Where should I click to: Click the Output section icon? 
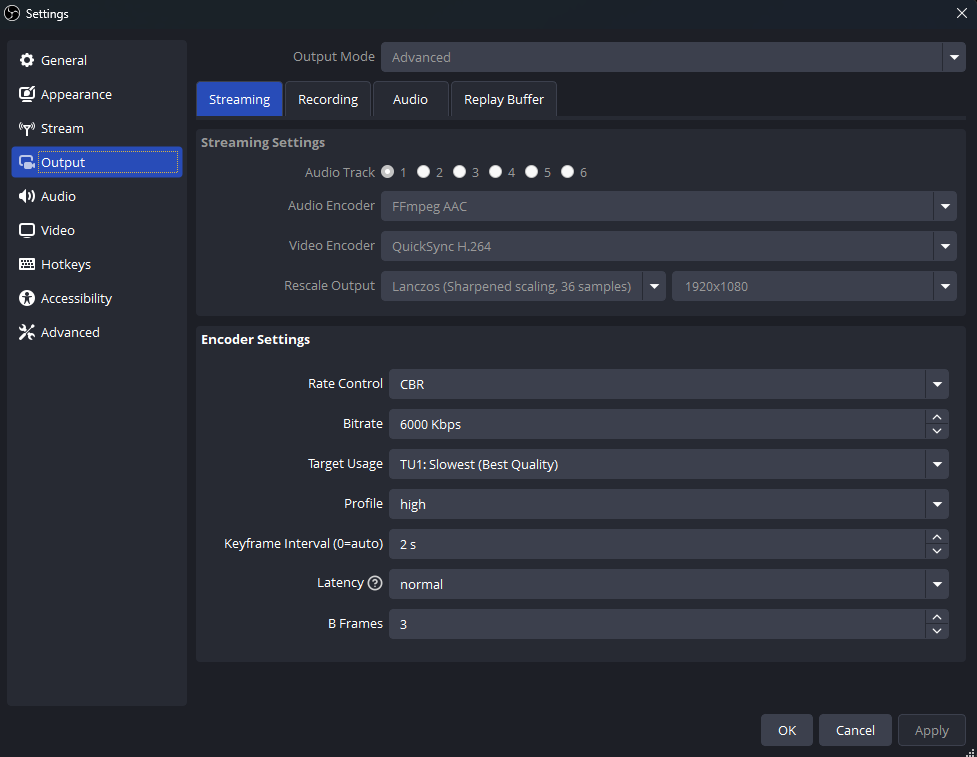pyautogui.click(x=27, y=162)
